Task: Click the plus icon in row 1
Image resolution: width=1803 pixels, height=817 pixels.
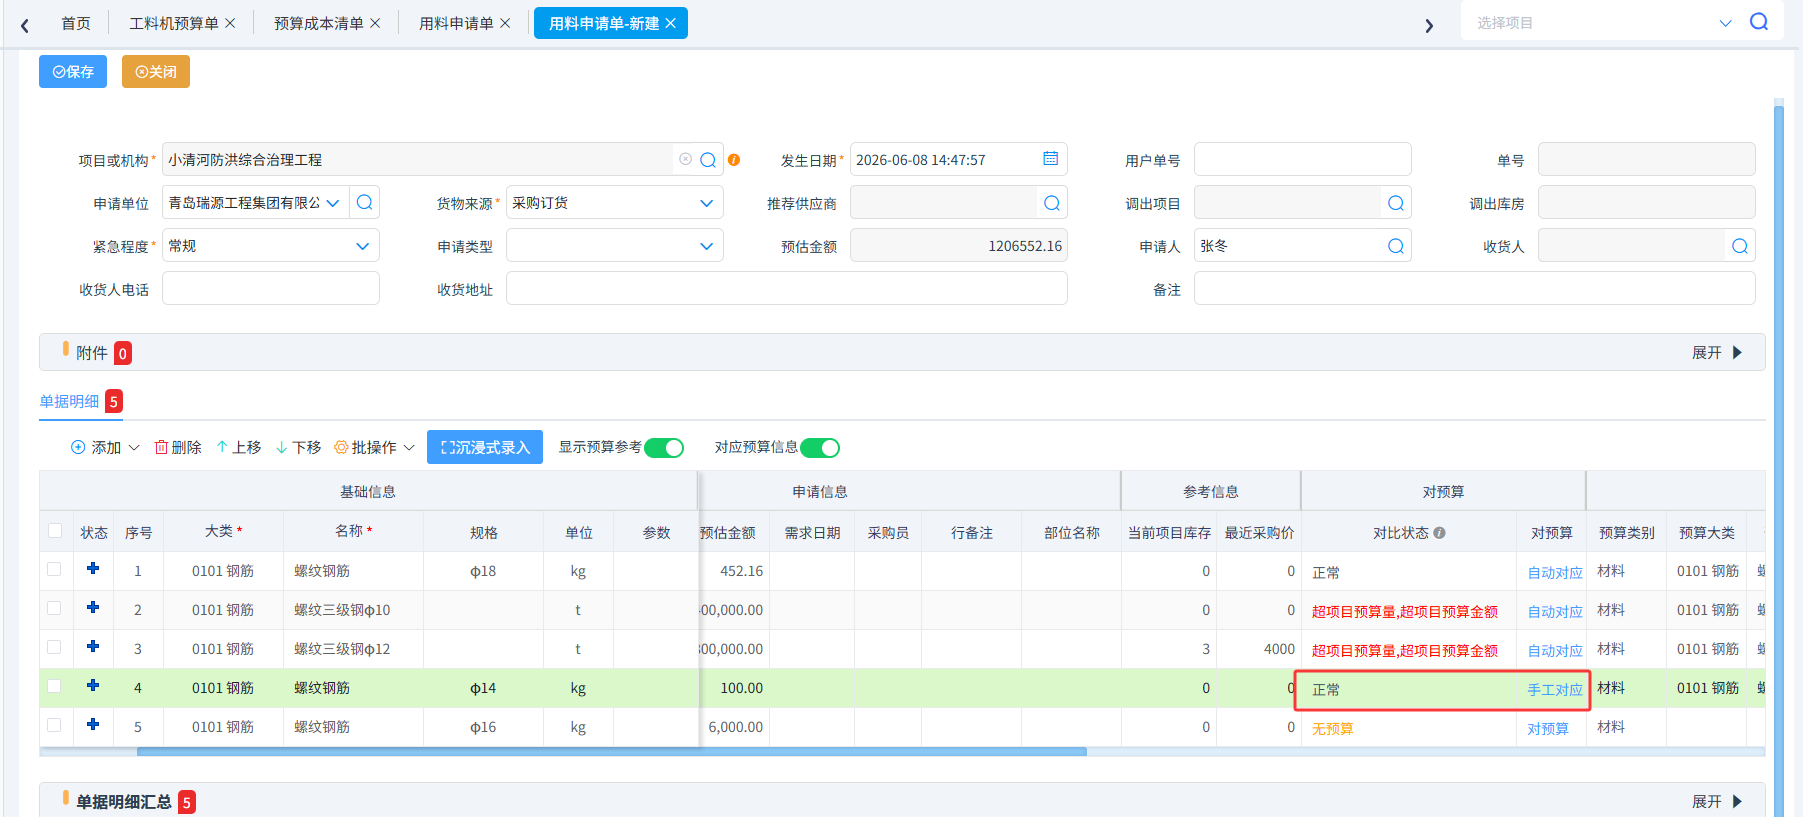Action: pyautogui.click(x=93, y=568)
